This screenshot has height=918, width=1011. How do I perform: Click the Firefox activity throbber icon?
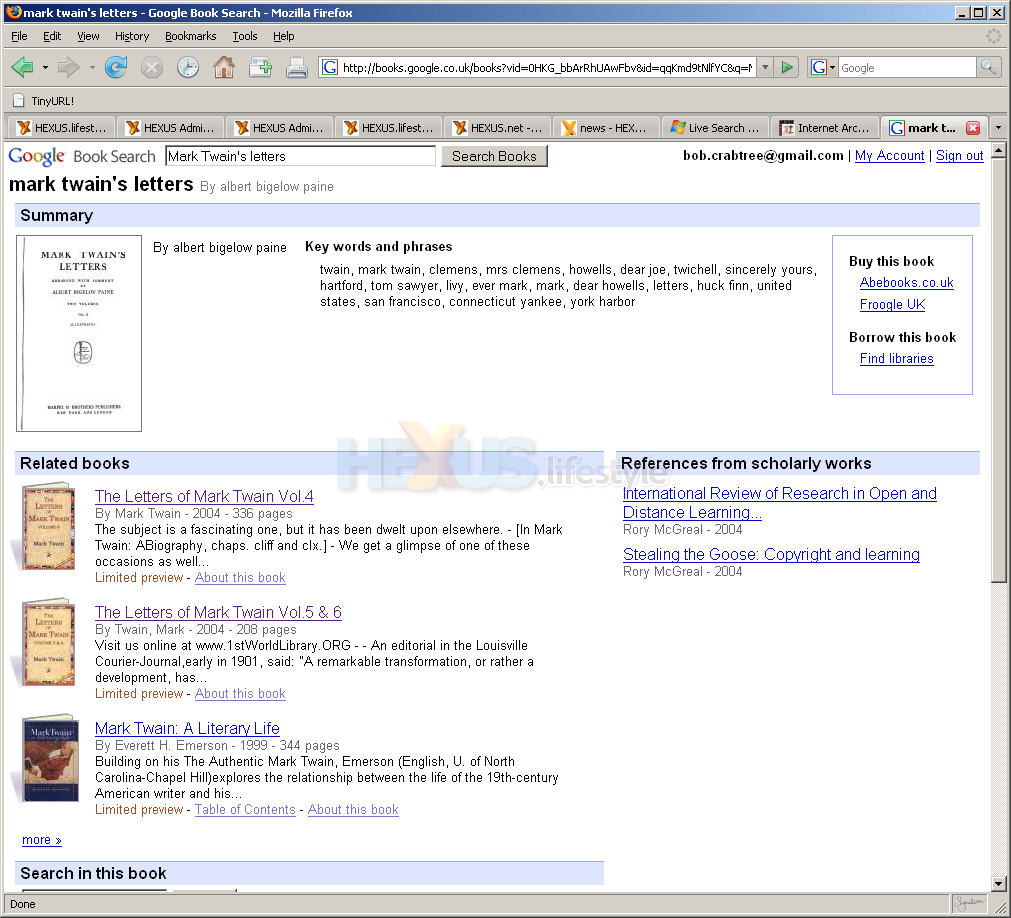click(x=994, y=36)
